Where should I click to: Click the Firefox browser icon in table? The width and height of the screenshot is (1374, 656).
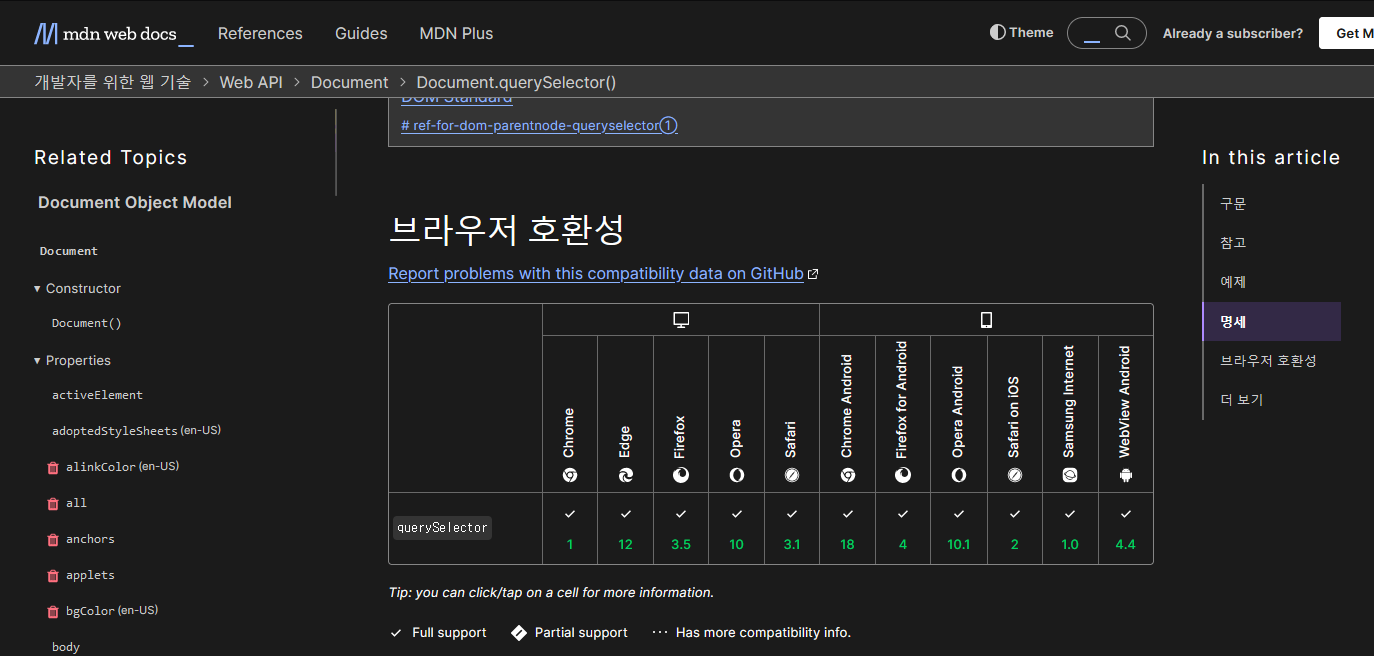(x=680, y=475)
